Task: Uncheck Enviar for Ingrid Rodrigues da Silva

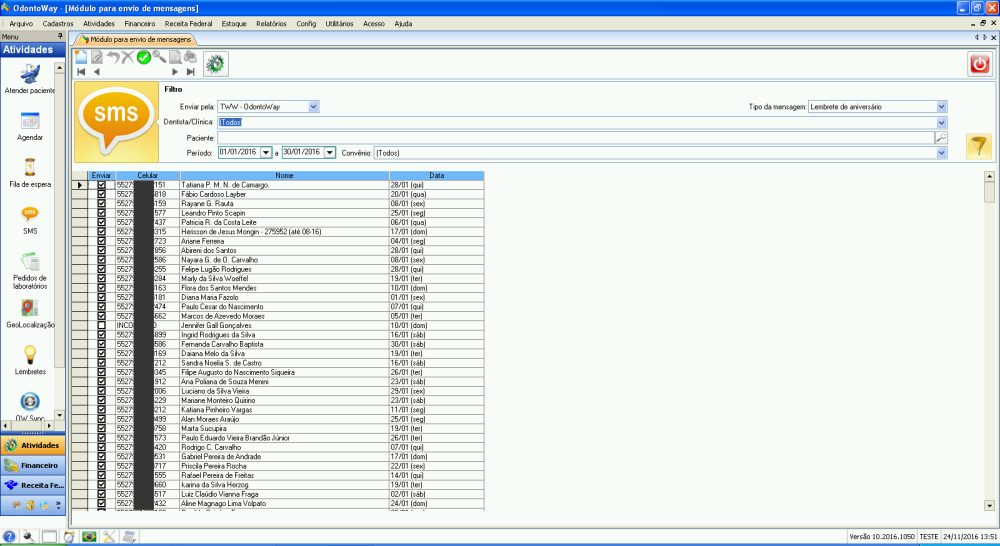Action: pos(101,335)
